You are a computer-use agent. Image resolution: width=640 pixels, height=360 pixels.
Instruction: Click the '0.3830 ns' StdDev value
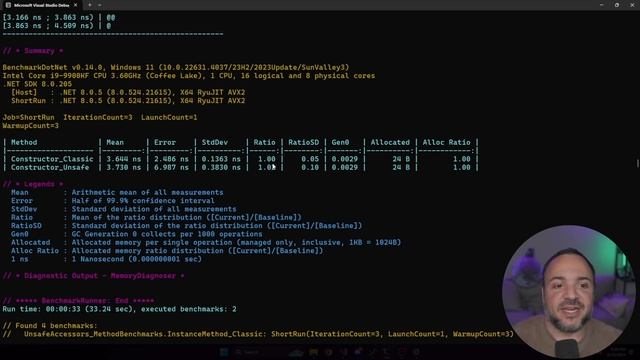(221, 167)
